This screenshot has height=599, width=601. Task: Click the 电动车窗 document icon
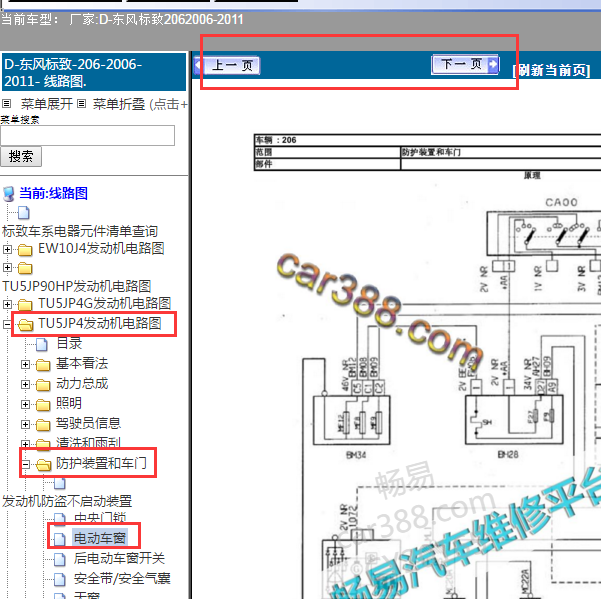coord(60,539)
